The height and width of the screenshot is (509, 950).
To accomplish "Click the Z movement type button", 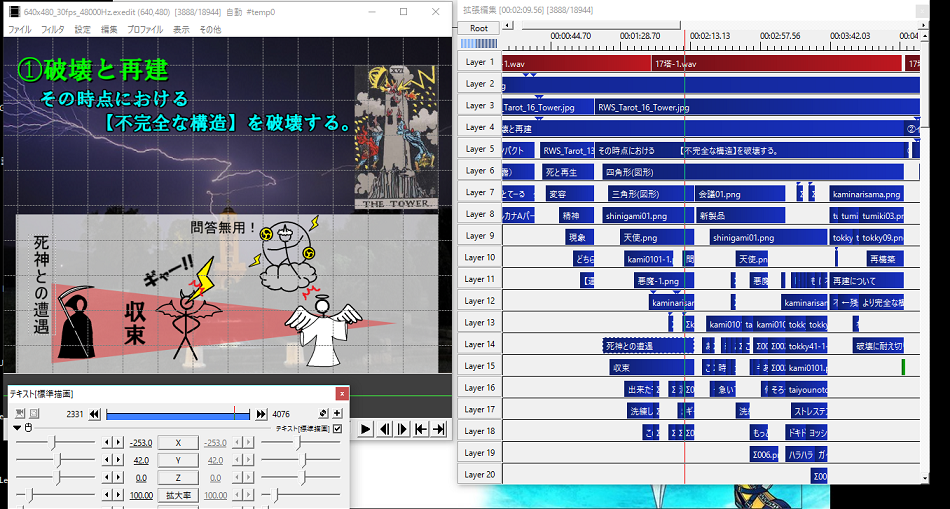I will click(x=178, y=477).
